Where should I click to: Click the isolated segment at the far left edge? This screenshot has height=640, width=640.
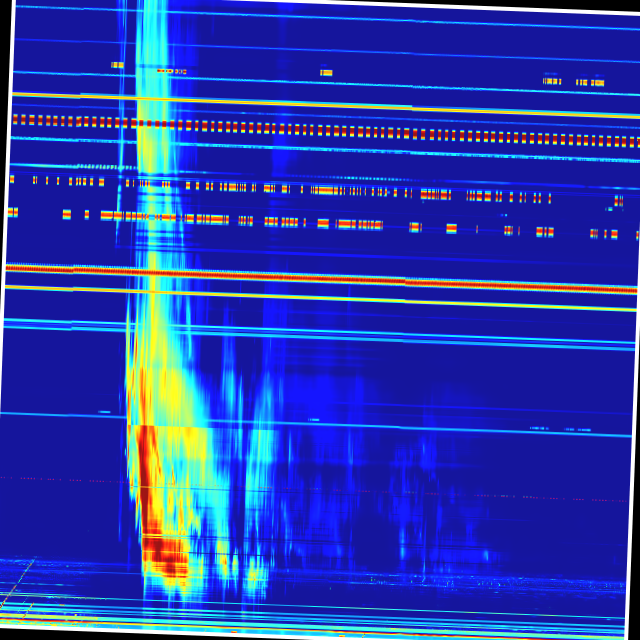[x=12, y=212]
